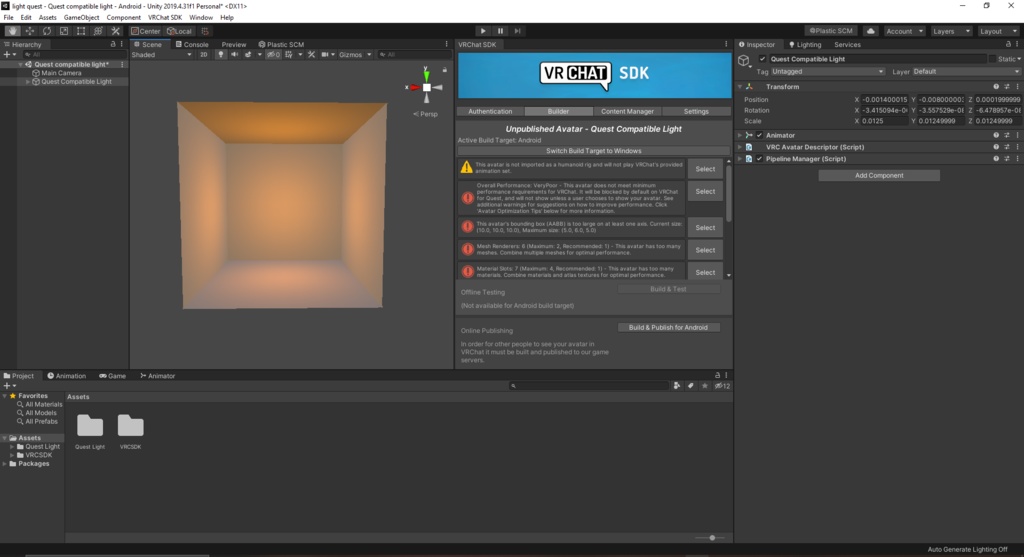Disable the Animator component checkbox
Viewport: 1024px width, 557px height.
[x=760, y=135]
